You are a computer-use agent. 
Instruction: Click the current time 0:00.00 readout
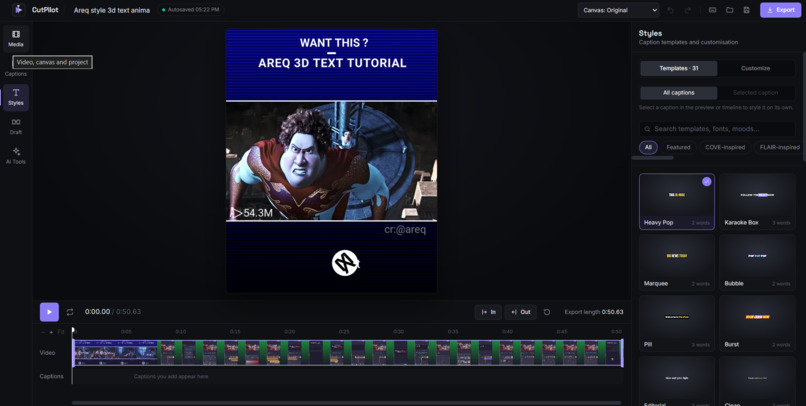pos(98,312)
